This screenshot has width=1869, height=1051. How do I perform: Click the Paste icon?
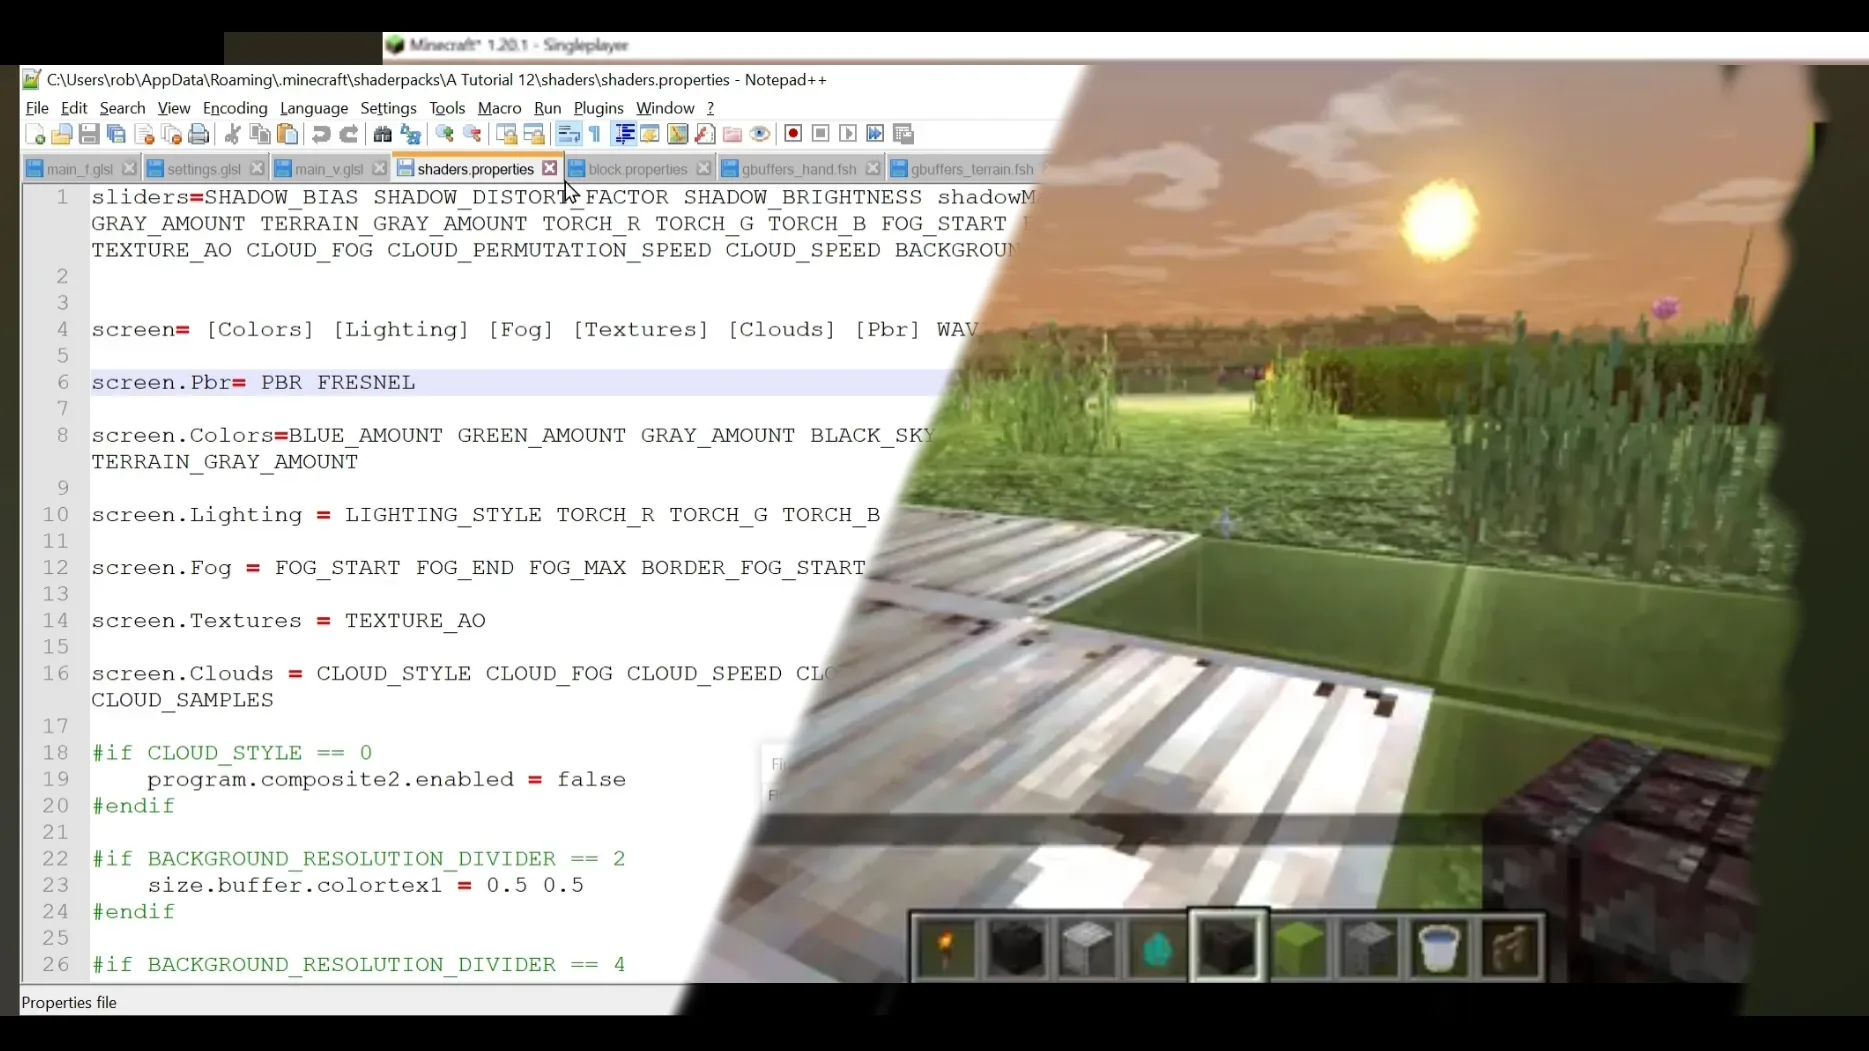coord(288,134)
